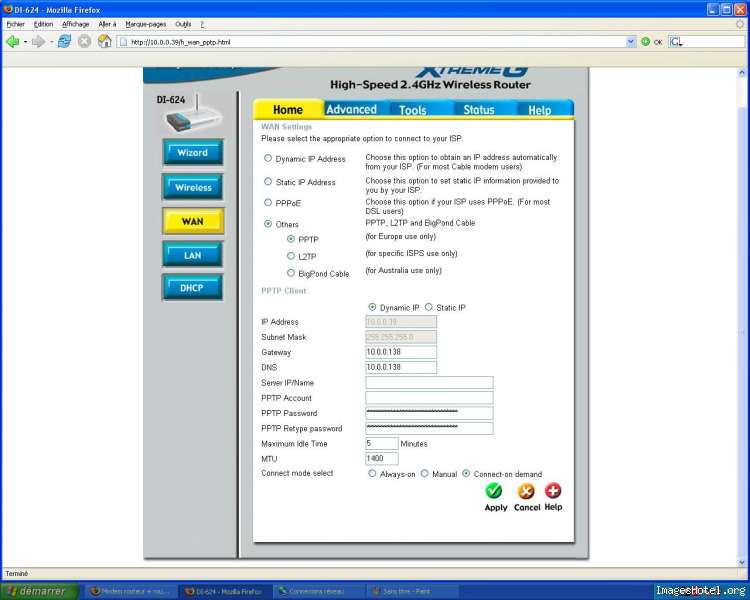This screenshot has width=750, height=600.
Task: Select Static IP Address WAN option
Action: tap(268, 181)
